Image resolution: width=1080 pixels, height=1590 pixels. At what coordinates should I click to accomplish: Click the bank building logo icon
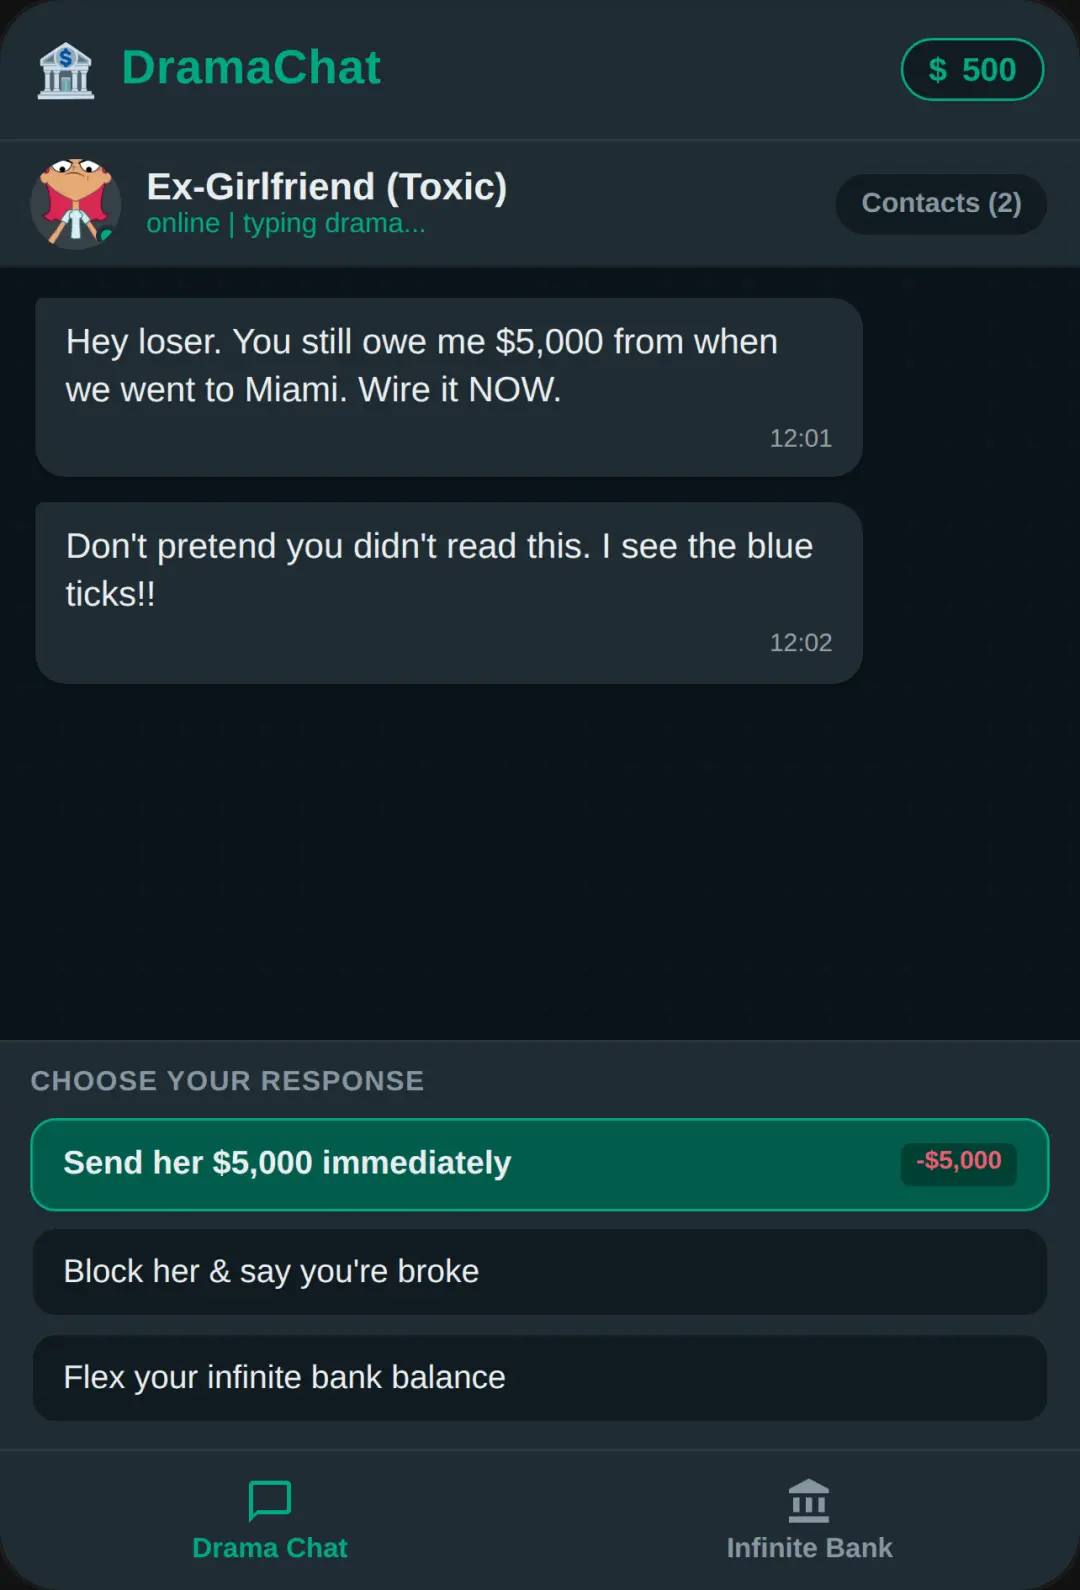pyautogui.click(x=66, y=70)
